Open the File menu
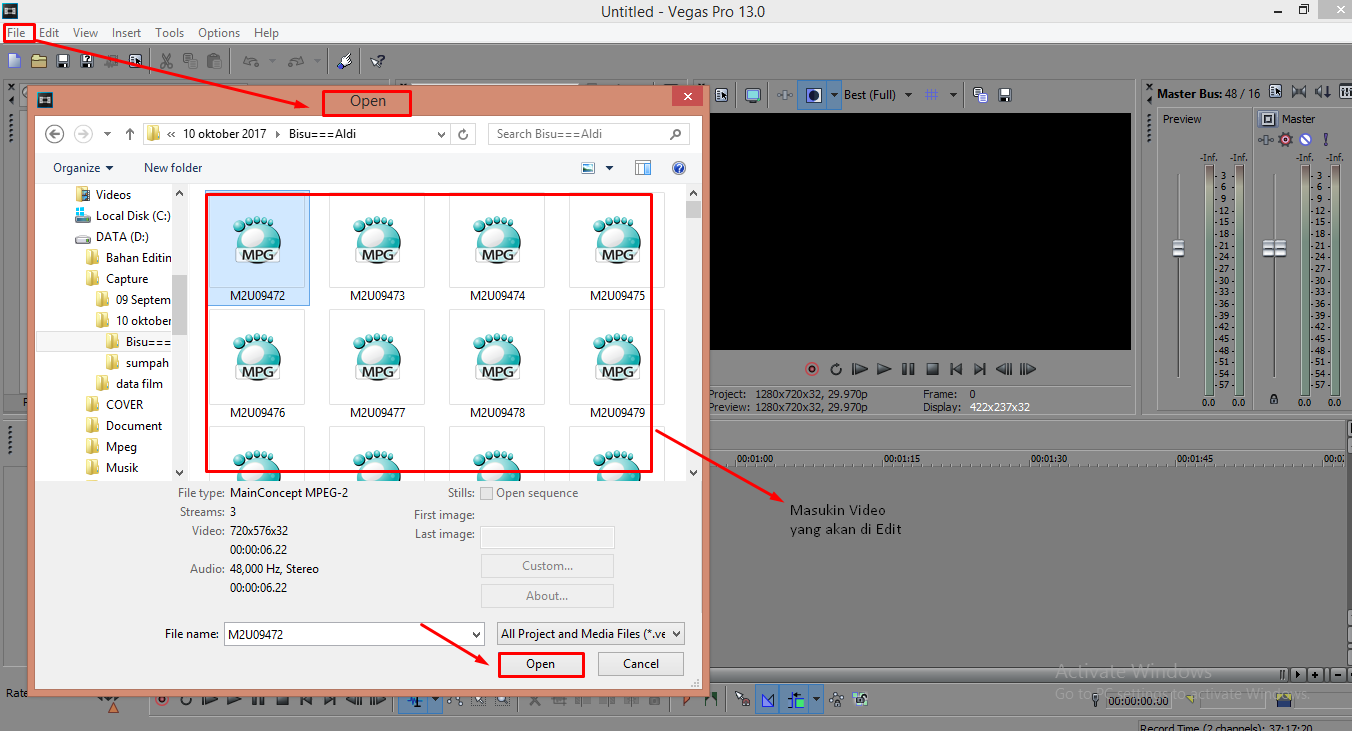The height and width of the screenshot is (731, 1352). coord(18,32)
